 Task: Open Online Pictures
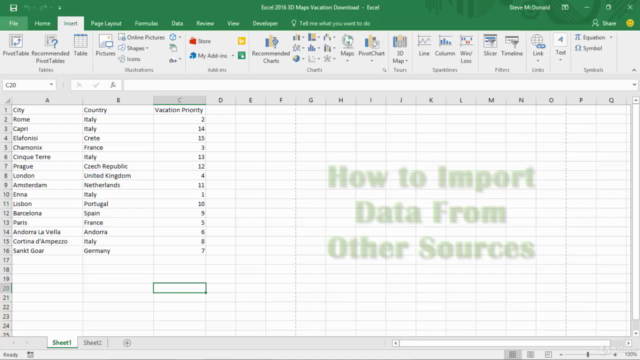[141, 37]
